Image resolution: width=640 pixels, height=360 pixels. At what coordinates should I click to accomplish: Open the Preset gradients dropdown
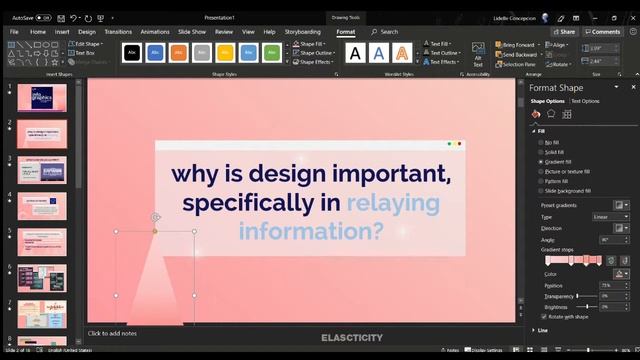[x=621, y=205]
